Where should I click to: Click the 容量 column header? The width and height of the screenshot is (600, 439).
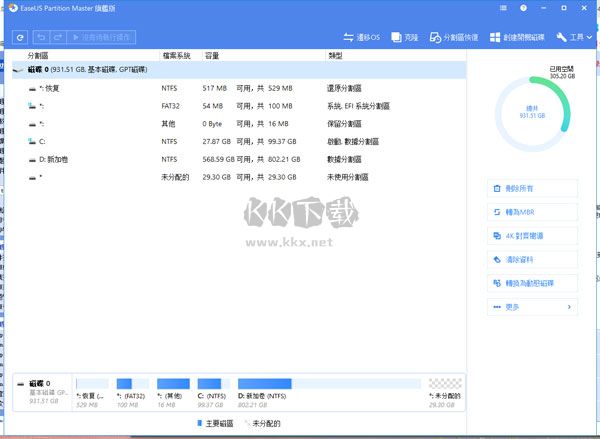click(x=212, y=56)
